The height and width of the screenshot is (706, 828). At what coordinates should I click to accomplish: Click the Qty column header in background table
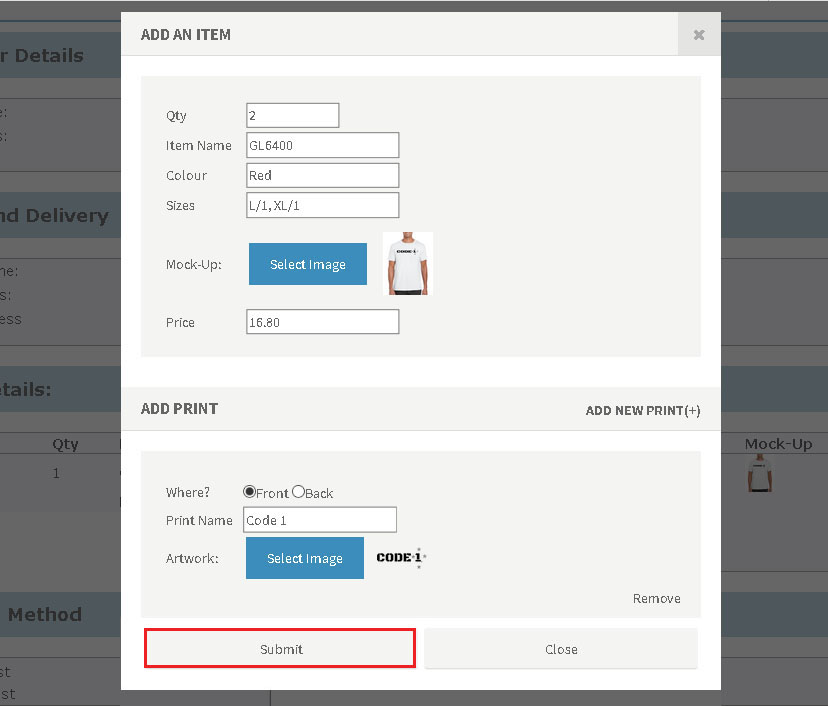(x=65, y=444)
